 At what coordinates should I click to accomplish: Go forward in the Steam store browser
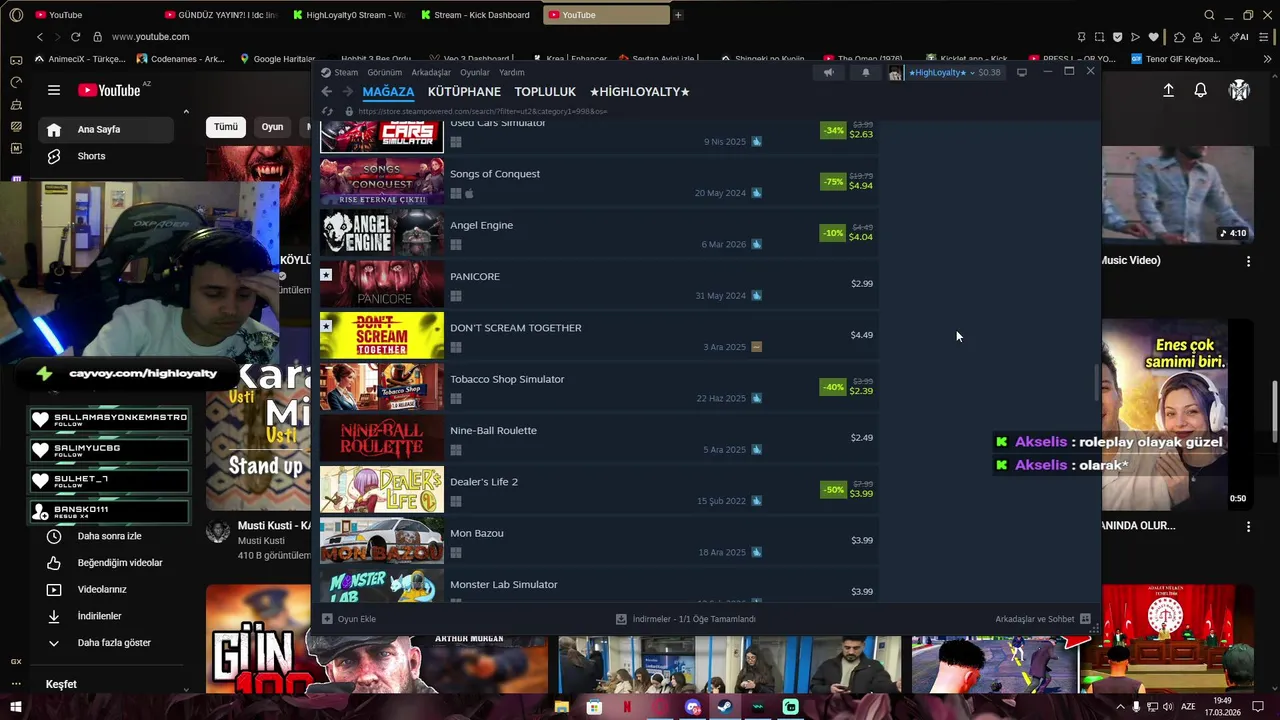[347, 91]
